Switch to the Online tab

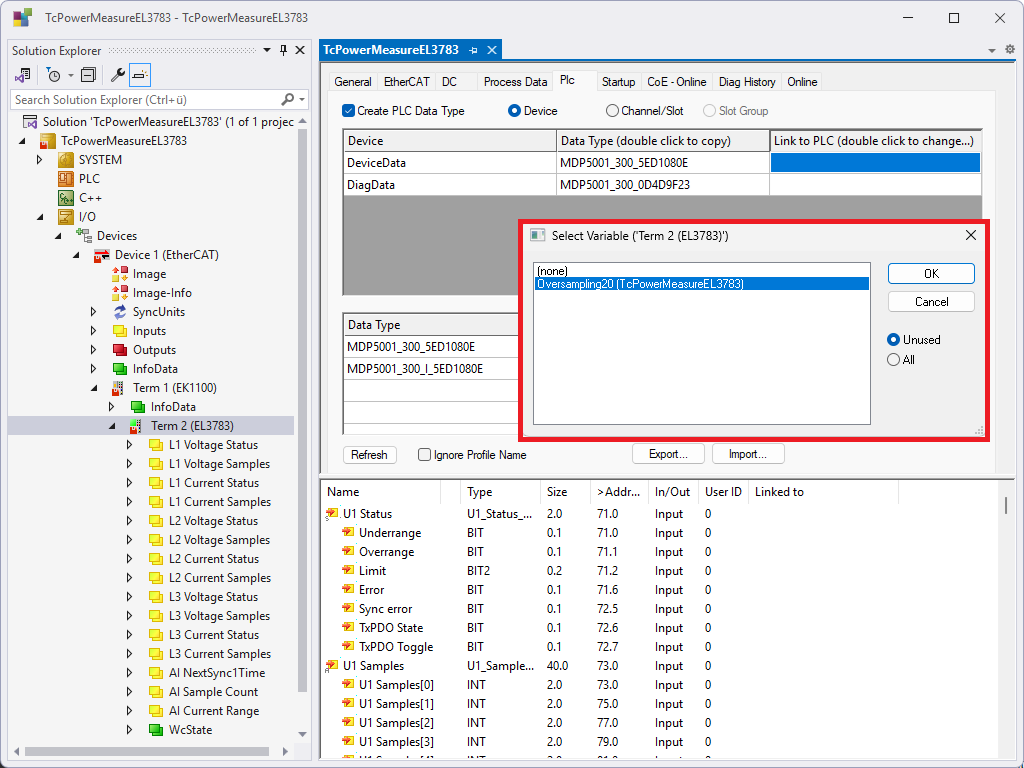(x=802, y=82)
